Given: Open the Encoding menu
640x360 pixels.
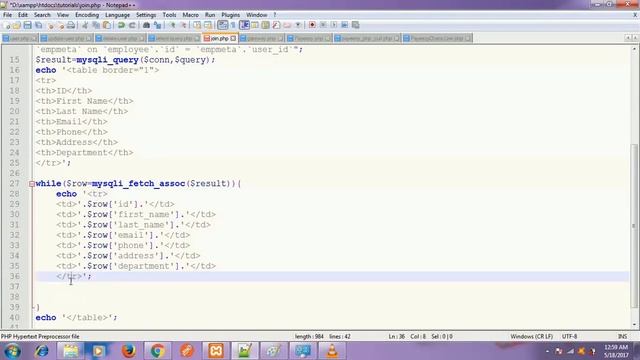Looking at the screenshot, I should point(87,15).
